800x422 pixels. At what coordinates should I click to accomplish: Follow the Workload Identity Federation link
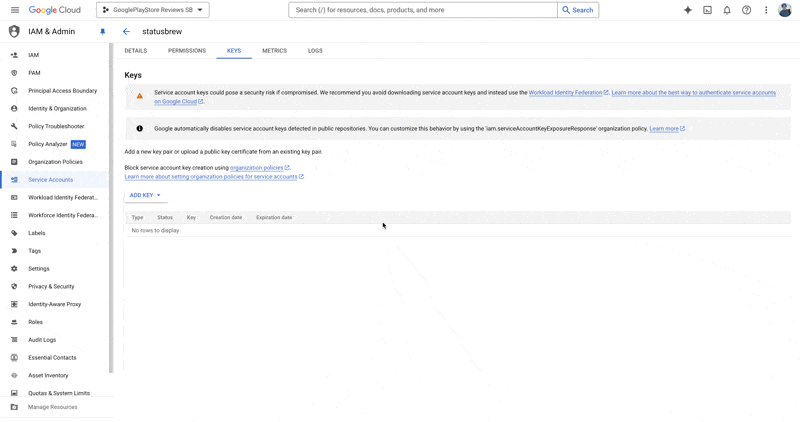click(x=566, y=92)
